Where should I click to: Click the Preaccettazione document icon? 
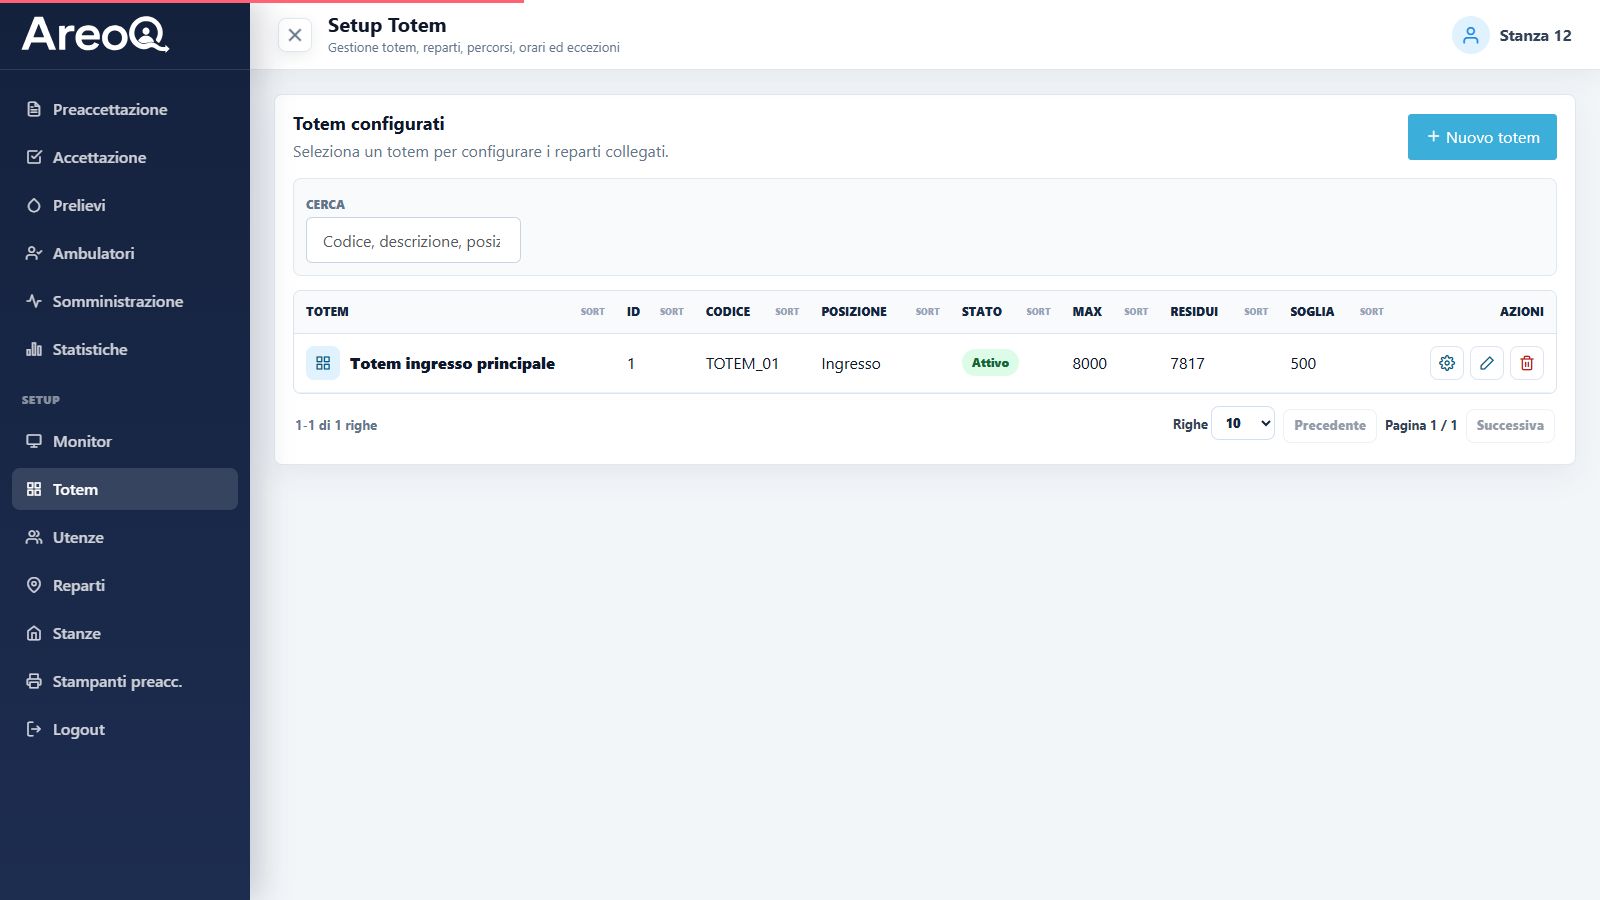point(34,109)
